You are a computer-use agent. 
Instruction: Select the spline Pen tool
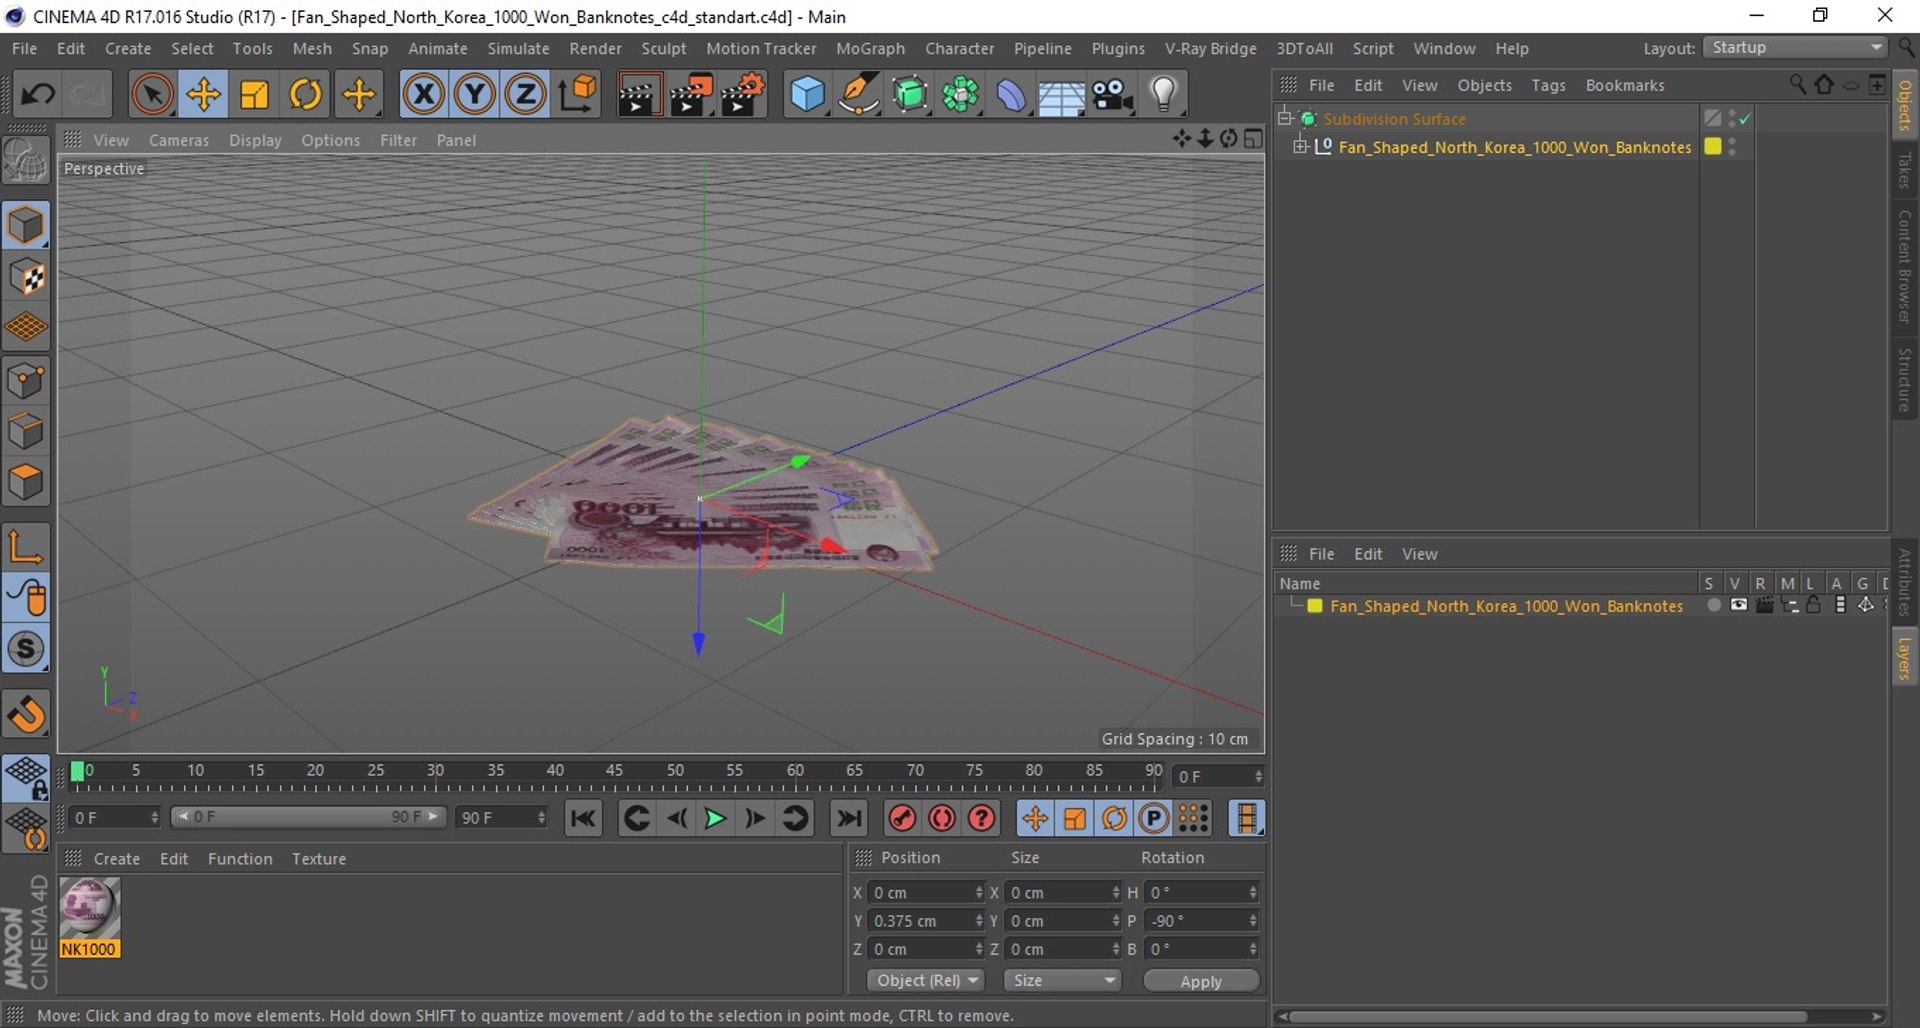858,95
